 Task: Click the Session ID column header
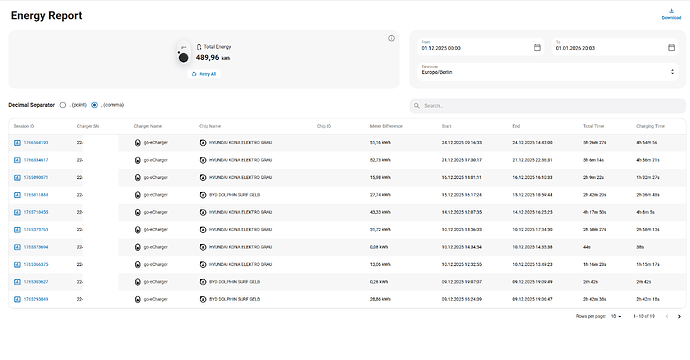[x=24, y=126]
